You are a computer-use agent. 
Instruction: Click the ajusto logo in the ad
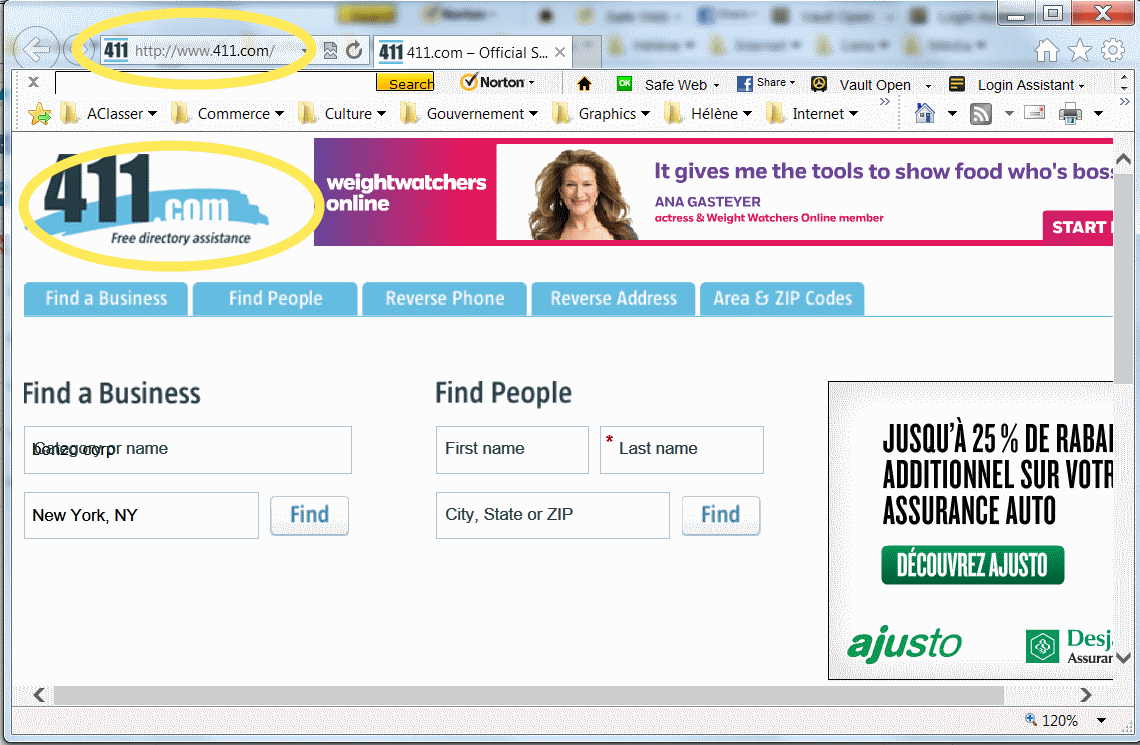(x=904, y=644)
